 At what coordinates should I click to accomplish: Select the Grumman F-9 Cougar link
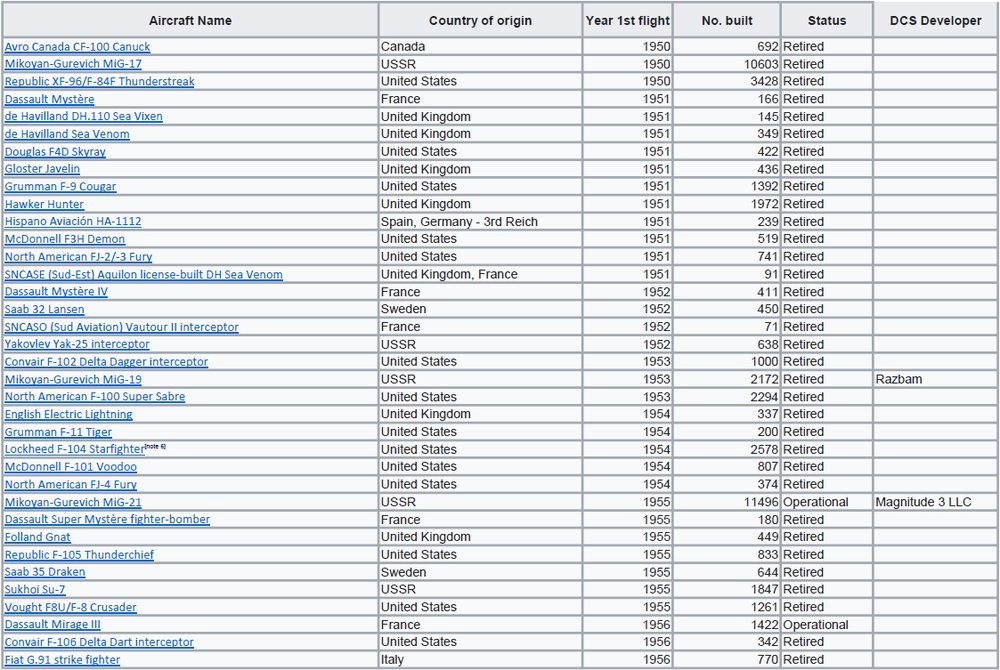coord(58,186)
